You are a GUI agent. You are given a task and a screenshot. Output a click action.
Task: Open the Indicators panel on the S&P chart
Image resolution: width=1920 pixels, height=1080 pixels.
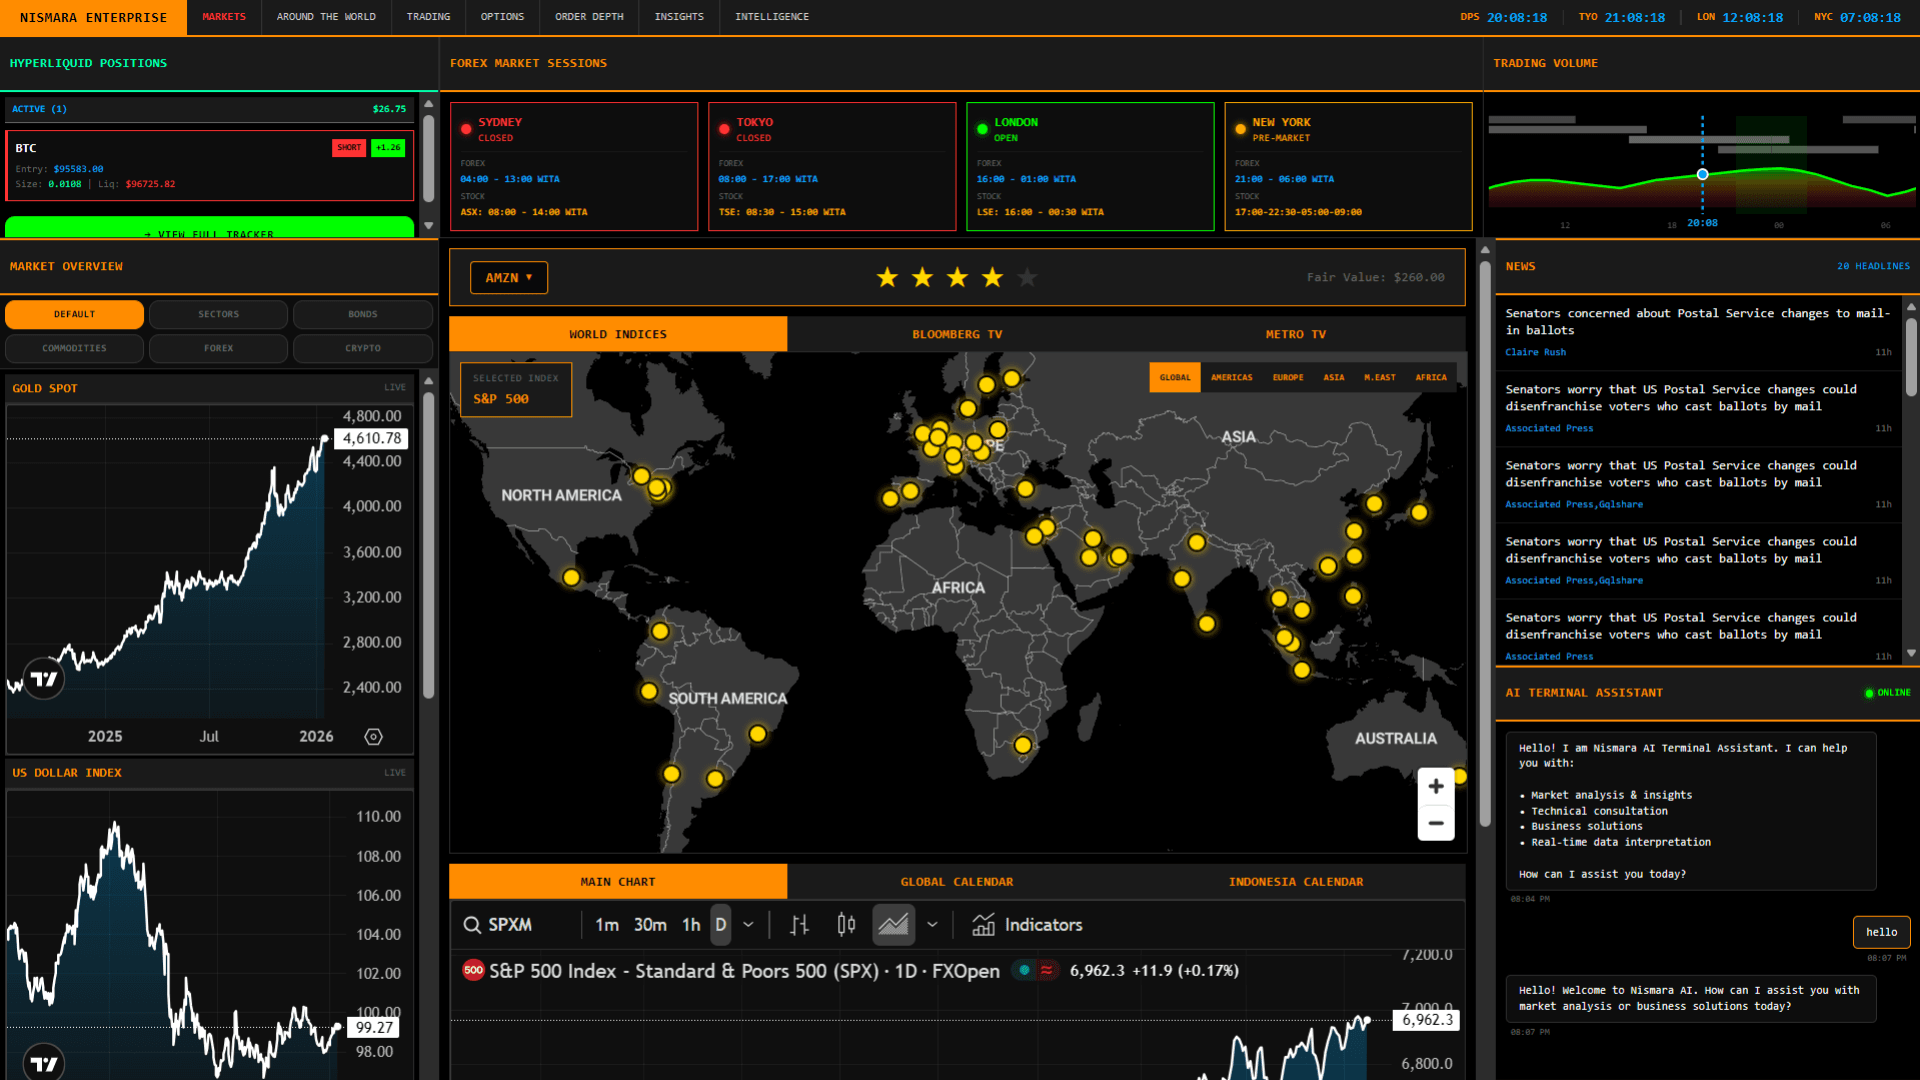[1027, 925]
